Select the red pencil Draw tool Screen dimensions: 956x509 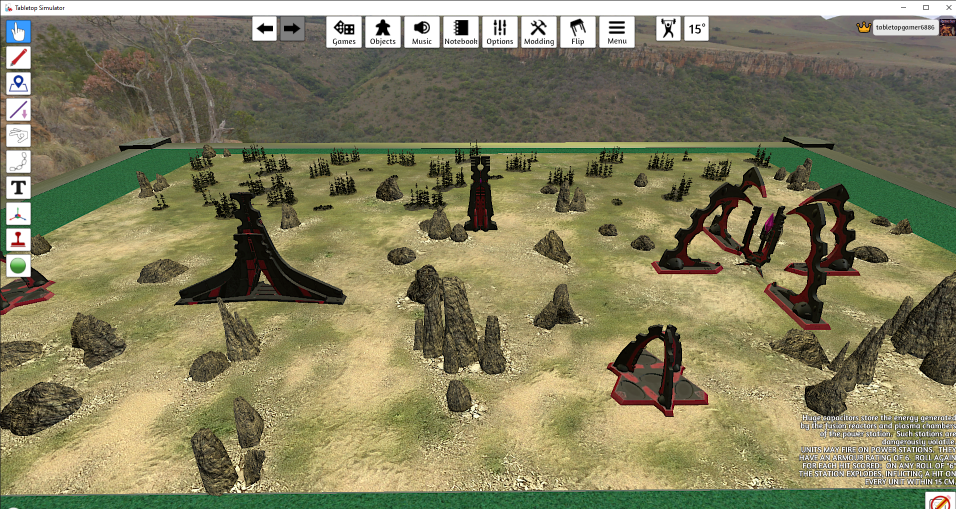(18, 57)
